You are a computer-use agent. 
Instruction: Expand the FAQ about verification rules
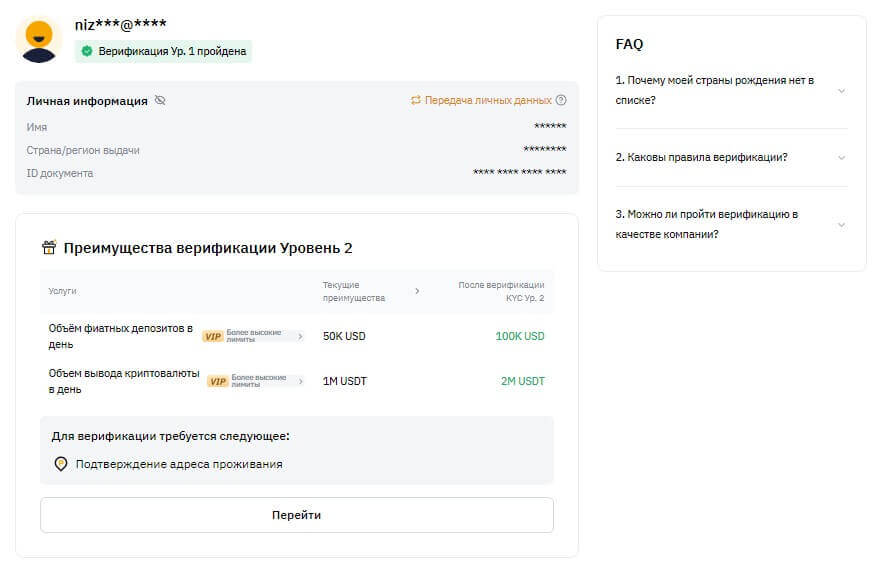731,157
